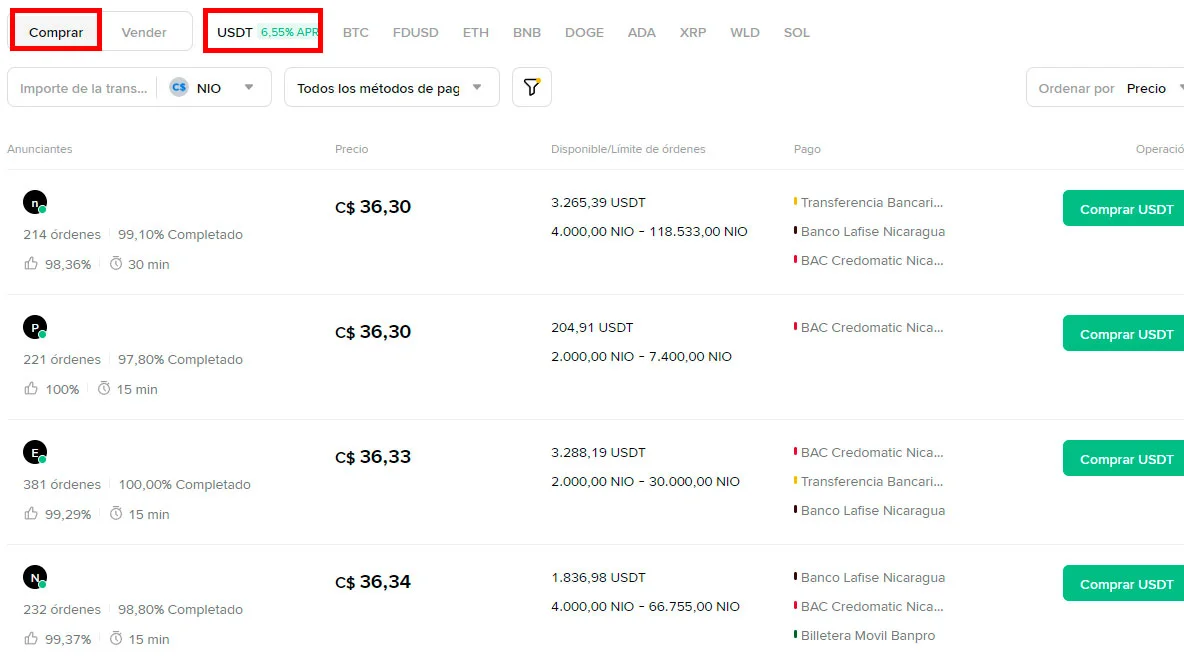Click 97,80% Completado text

coord(180,360)
